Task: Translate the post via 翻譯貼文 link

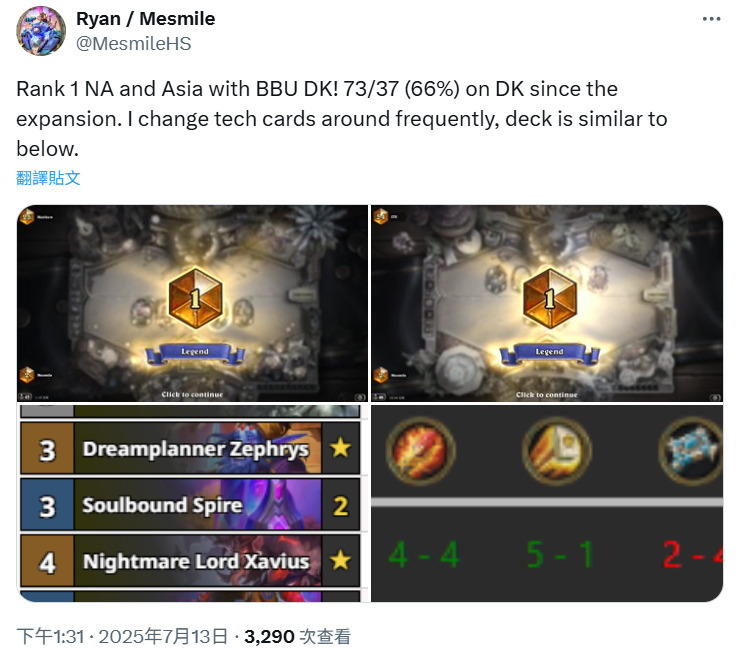Action: point(48,178)
